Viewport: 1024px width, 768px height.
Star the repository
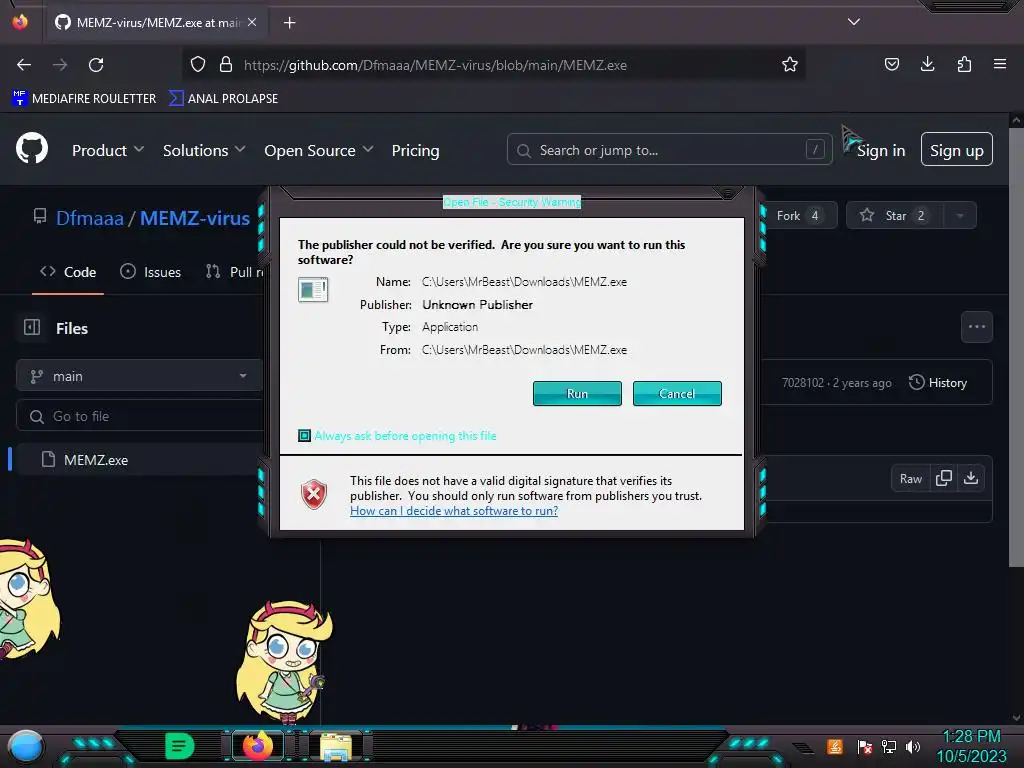[x=895, y=216]
